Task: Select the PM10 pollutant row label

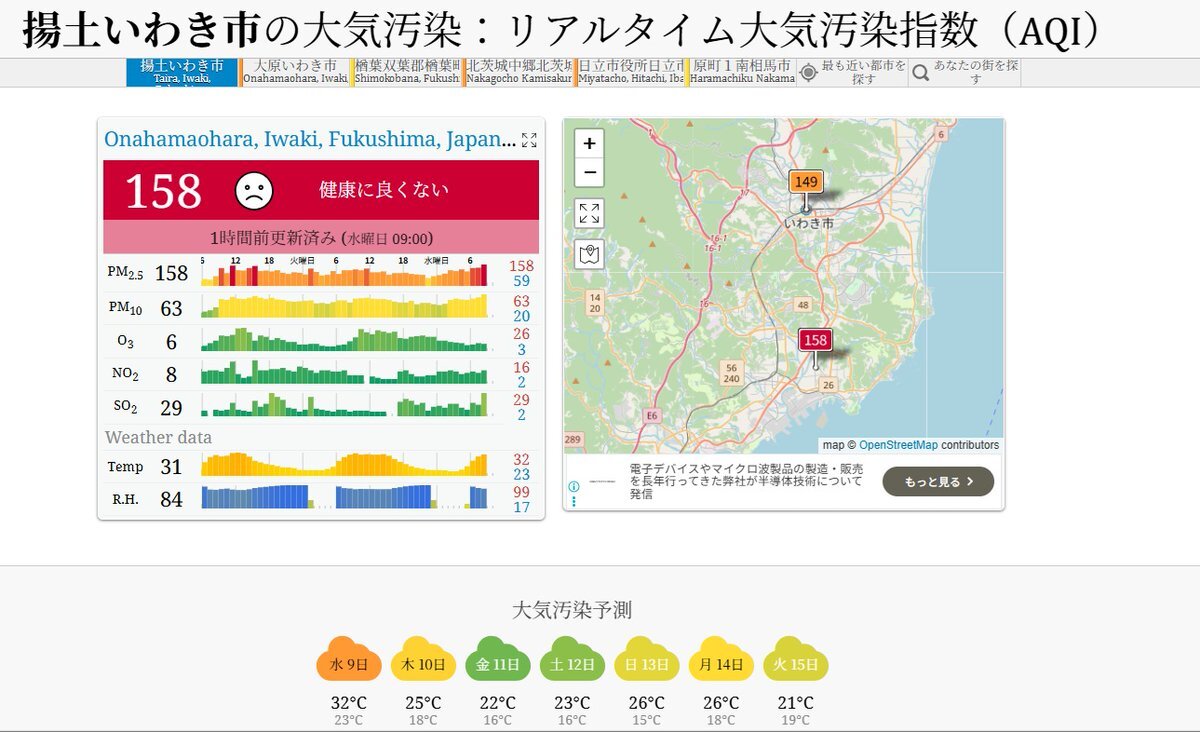Action: 126,308
